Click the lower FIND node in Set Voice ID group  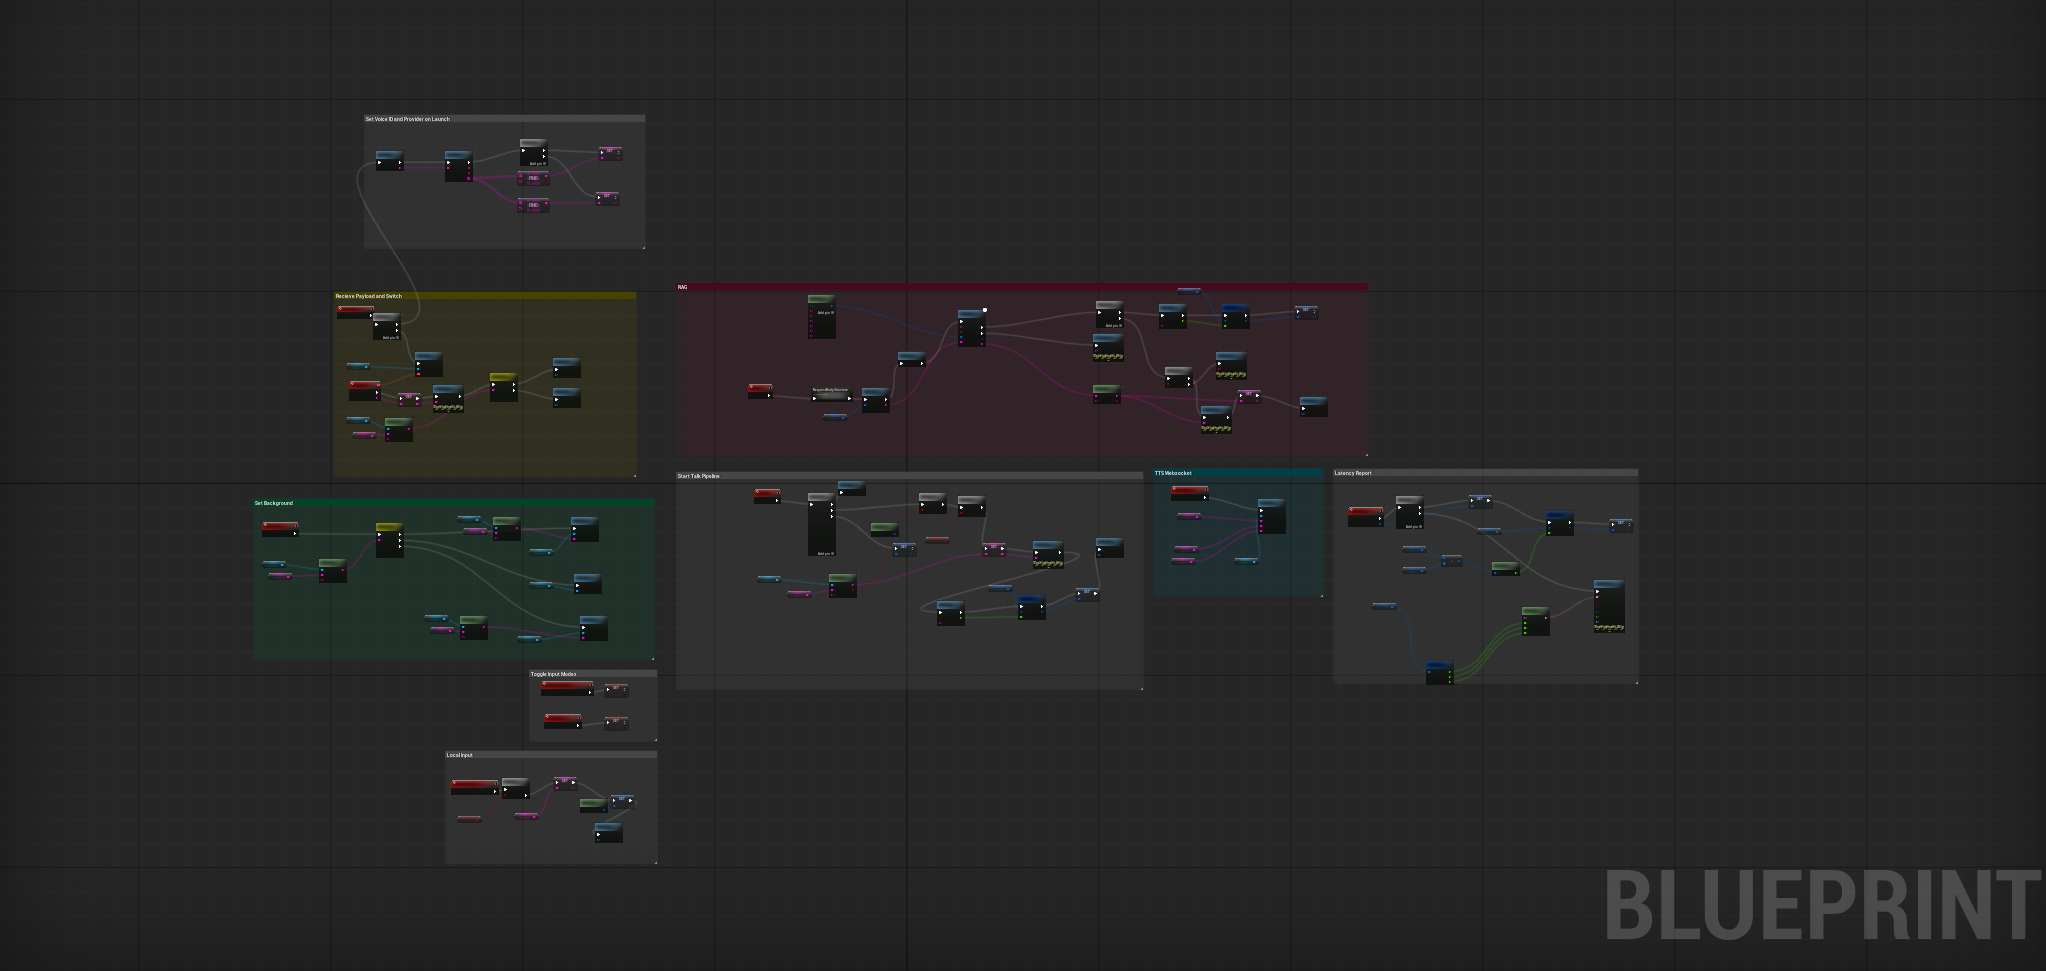tap(533, 205)
